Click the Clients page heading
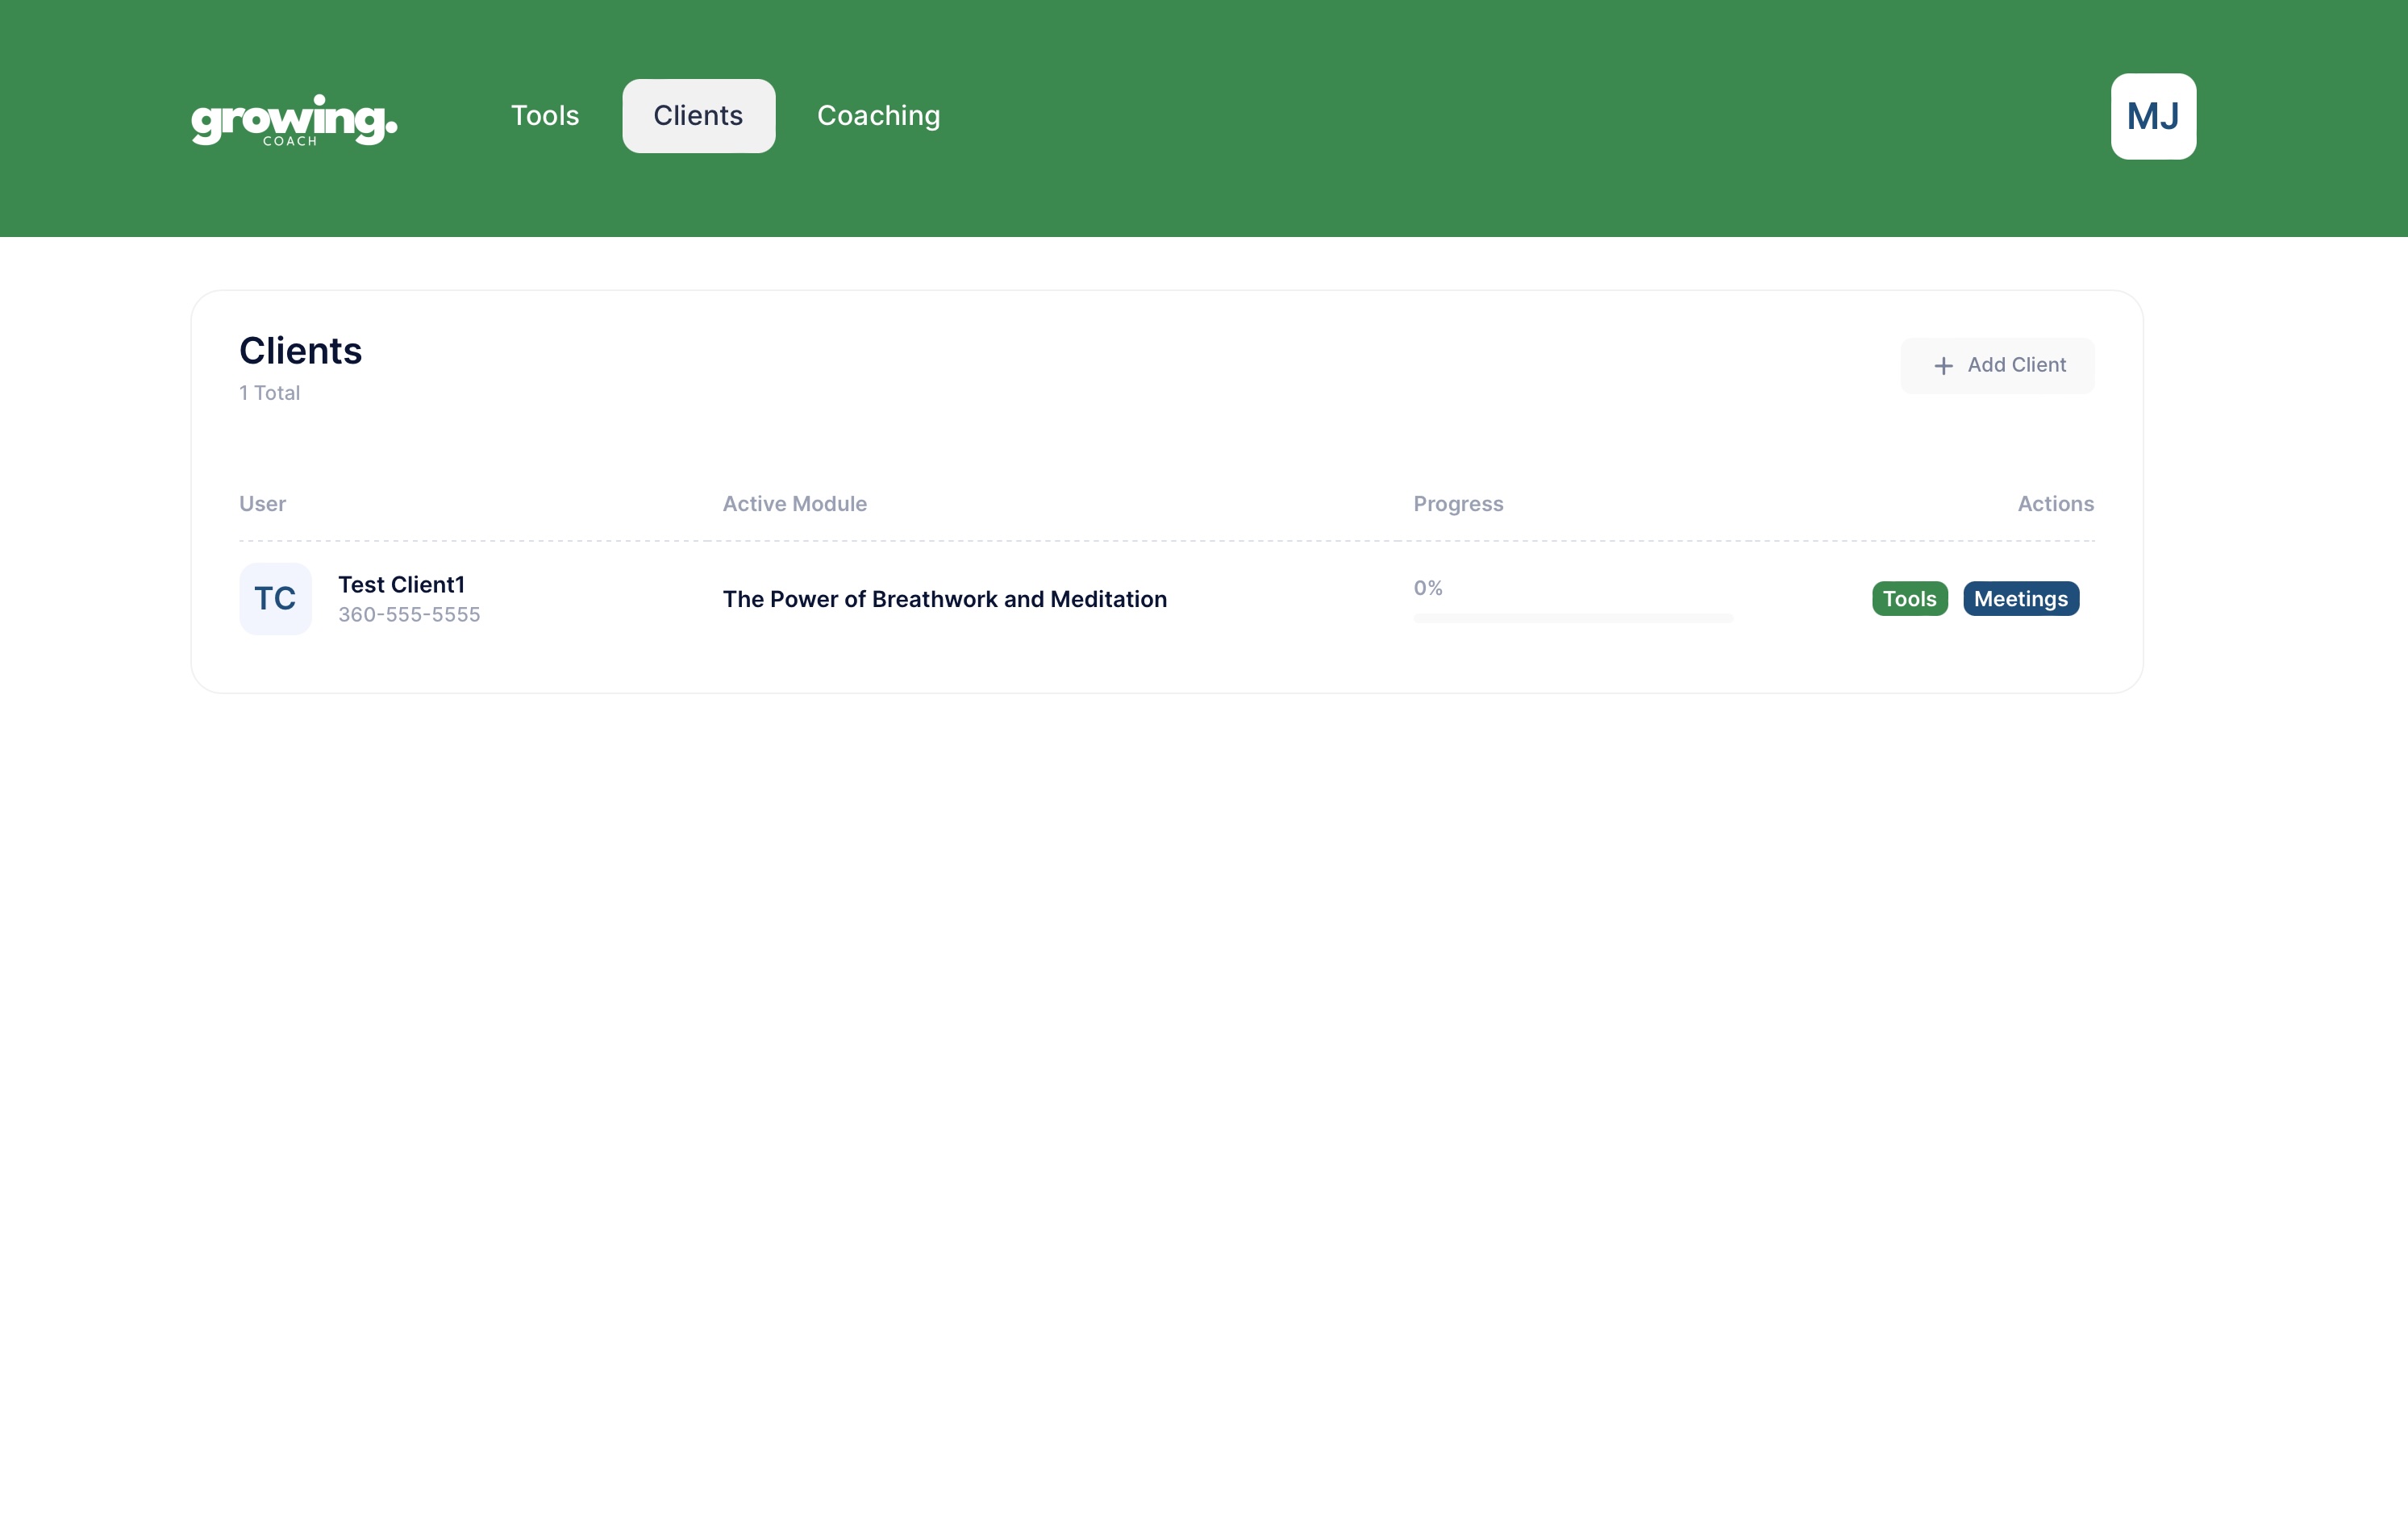Image resolution: width=2408 pixels, height=1514 pixels. 300,351
